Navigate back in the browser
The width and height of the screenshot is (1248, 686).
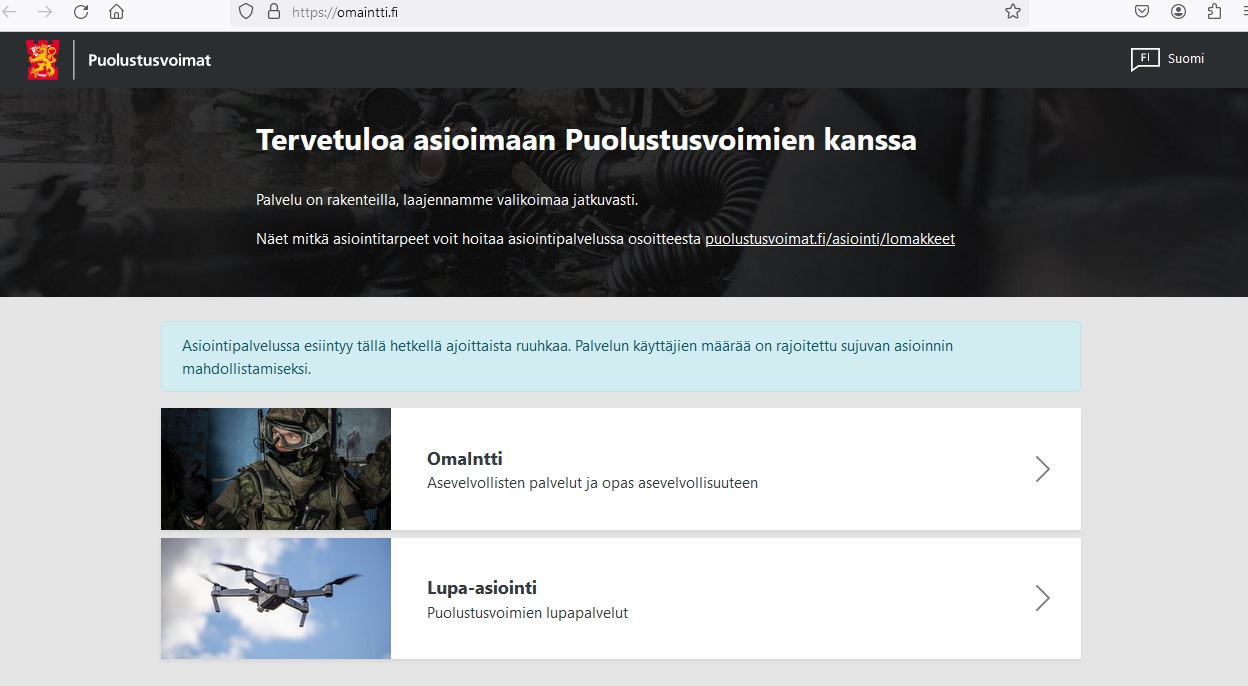tap(14, 14)
